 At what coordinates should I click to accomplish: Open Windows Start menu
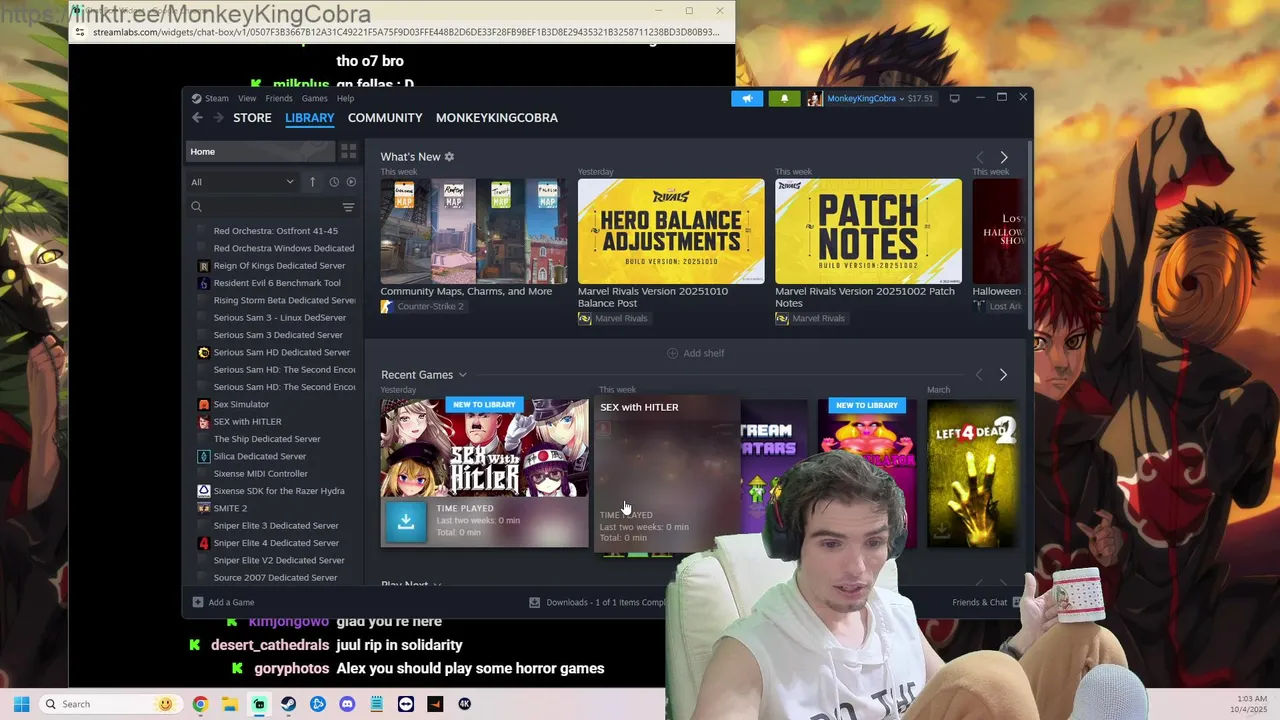point(21,704)
